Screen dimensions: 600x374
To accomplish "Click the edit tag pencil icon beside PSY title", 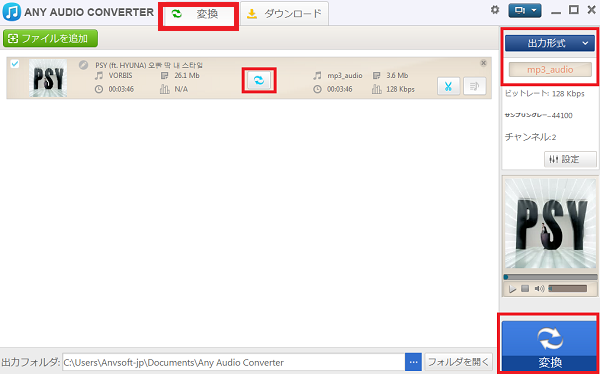I will [x=83, y=65].
